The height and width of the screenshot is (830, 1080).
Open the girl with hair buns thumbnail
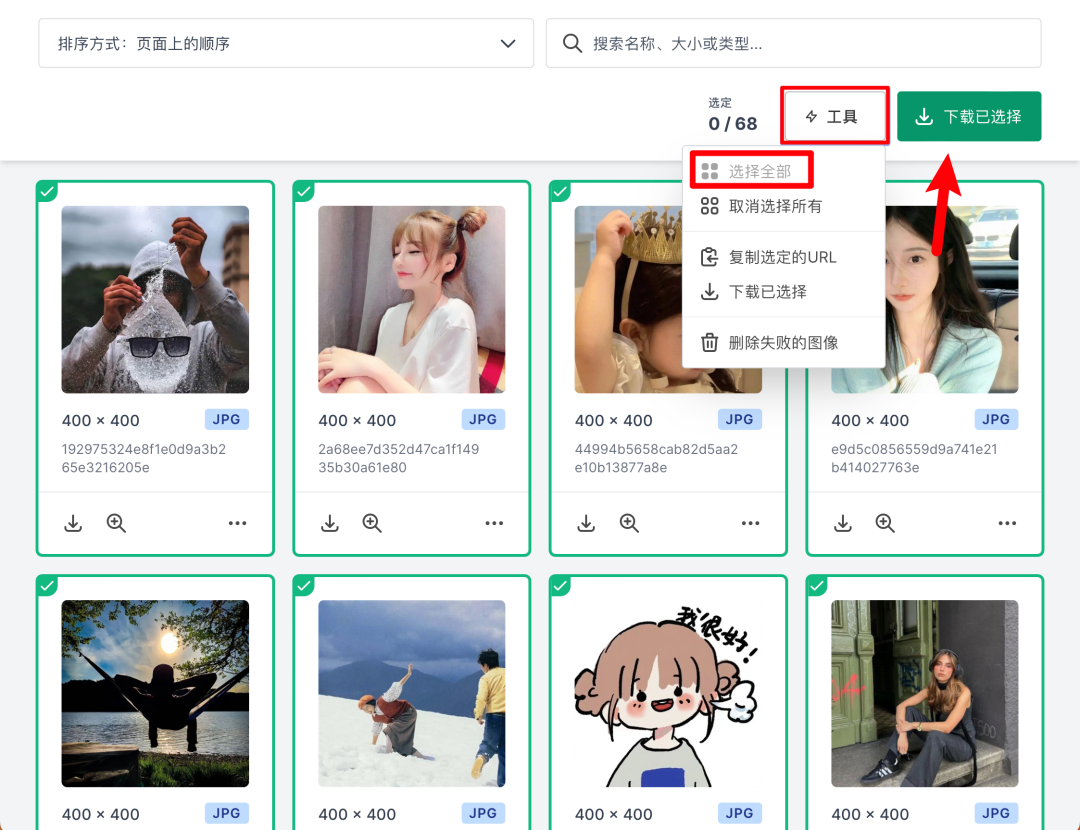(x=411, y=300)
